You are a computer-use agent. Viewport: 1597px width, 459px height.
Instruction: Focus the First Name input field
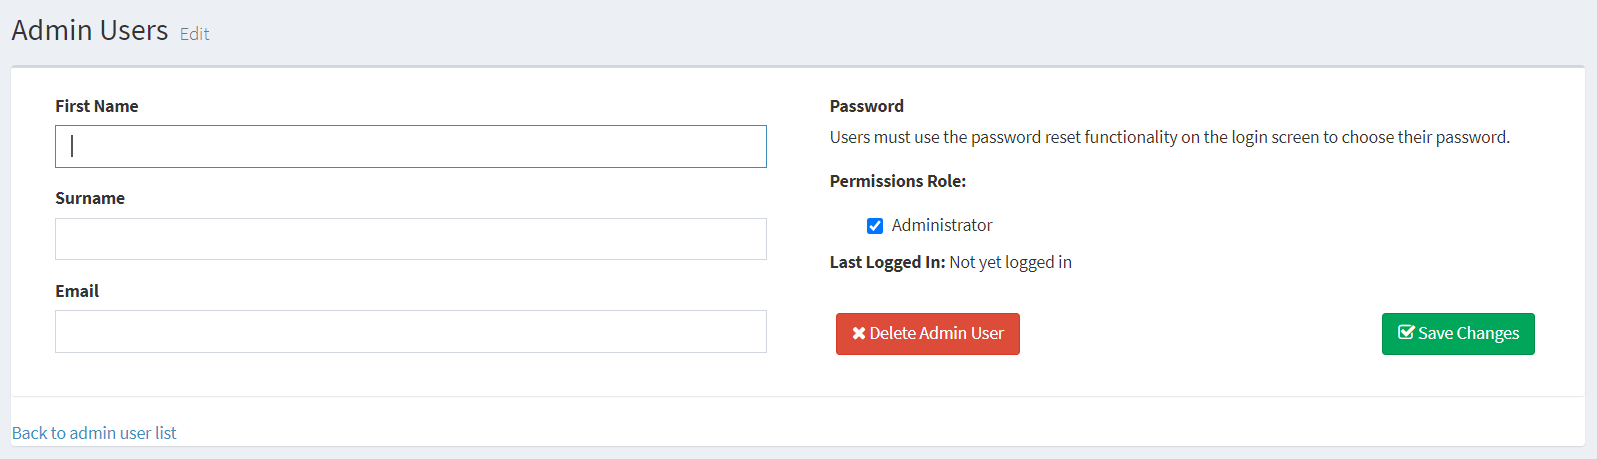410,147
